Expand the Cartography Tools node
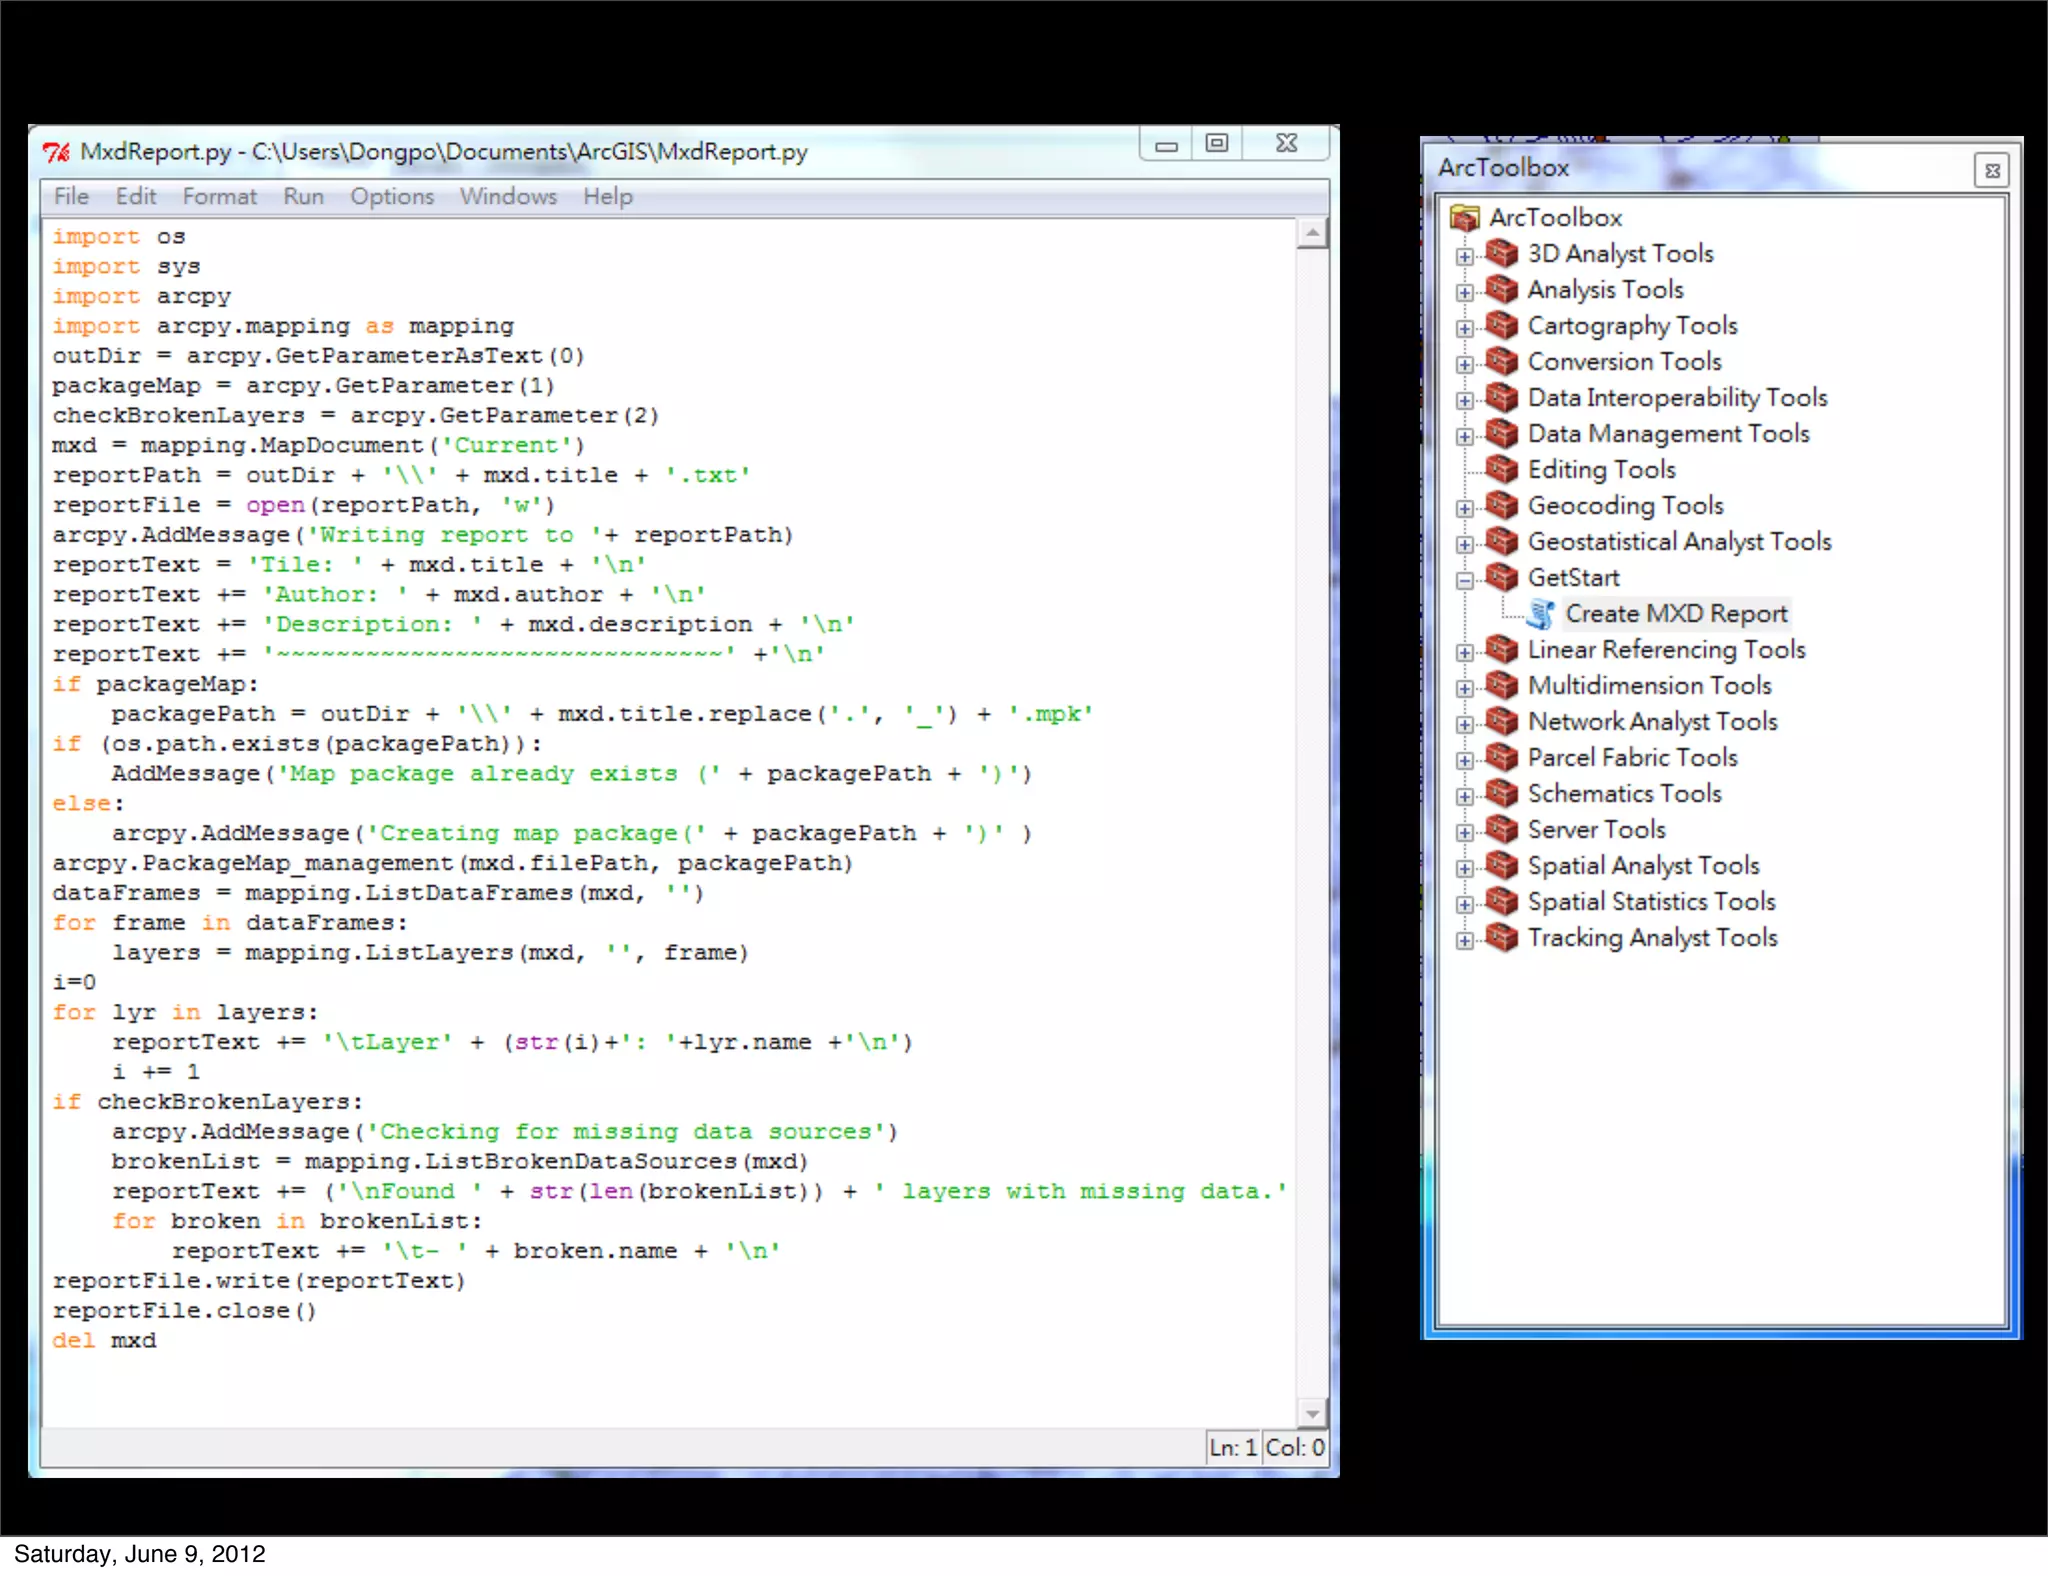This screenshot has height=1576, width=2048. [1465, 328]
